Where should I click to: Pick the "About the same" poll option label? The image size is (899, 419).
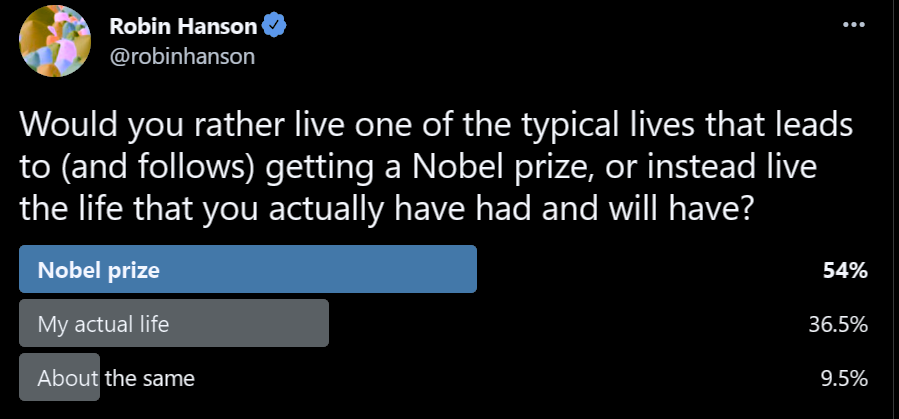pos(116,378)
